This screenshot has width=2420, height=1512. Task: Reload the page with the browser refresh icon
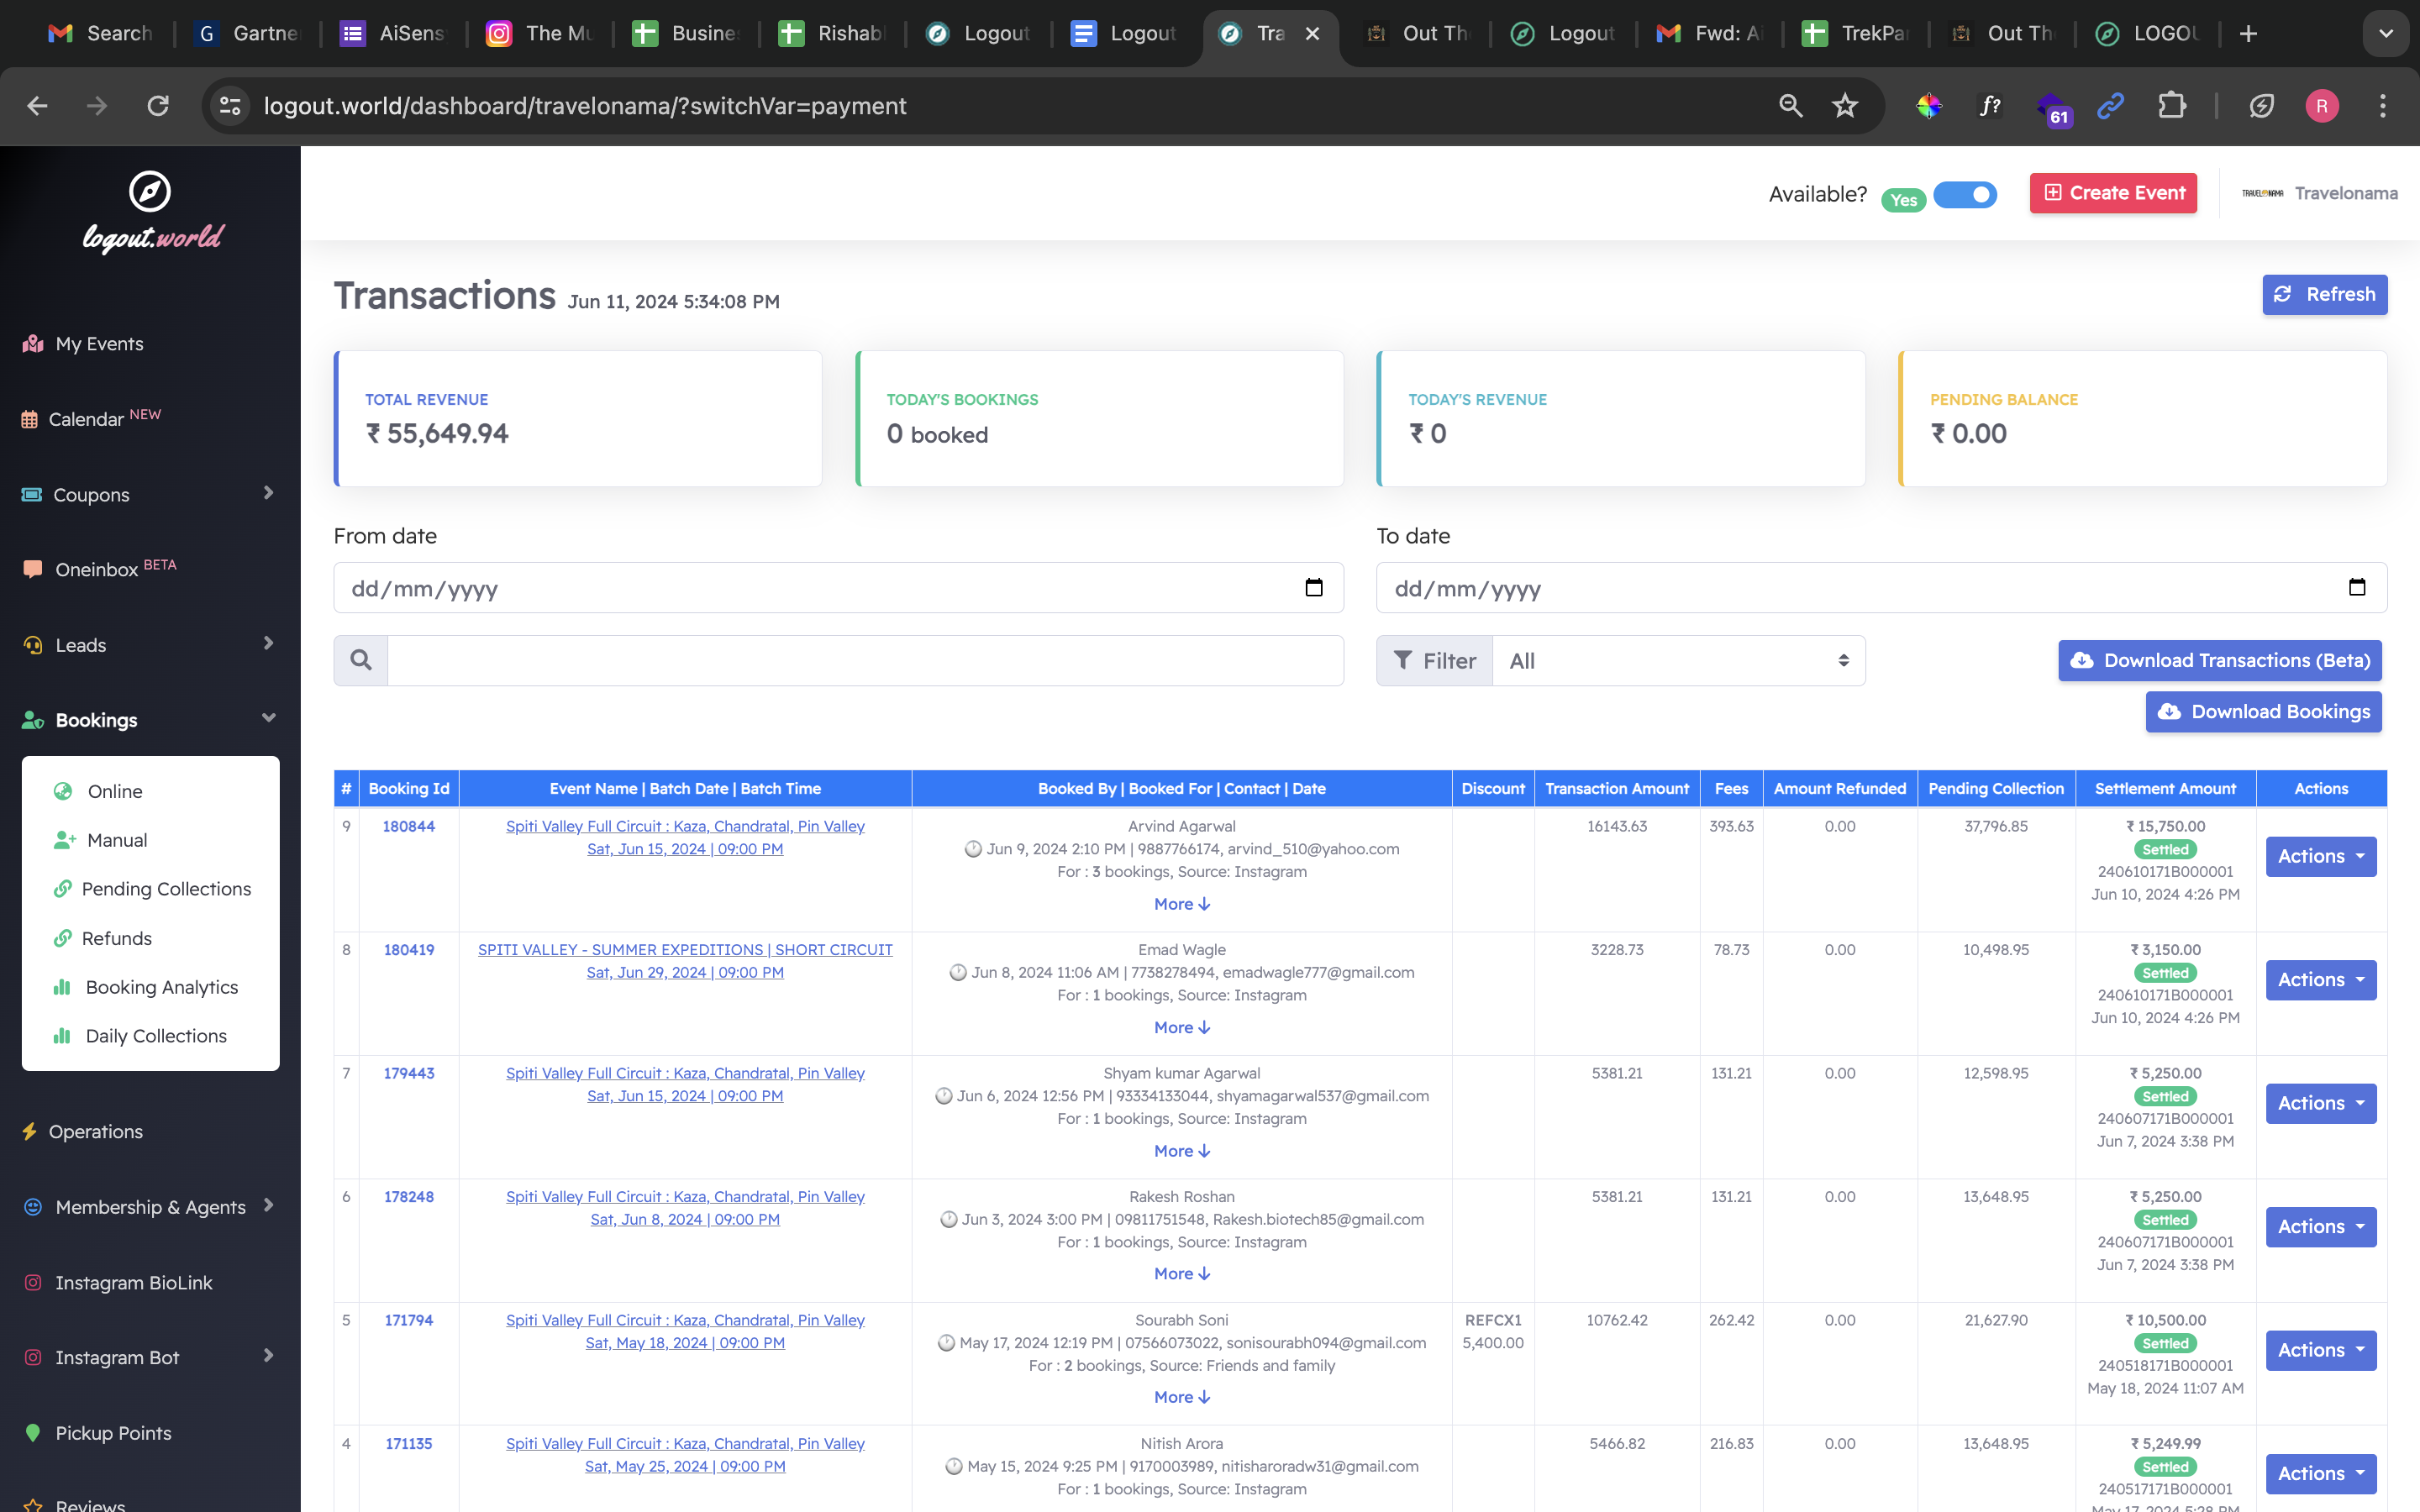pos(158,106)
